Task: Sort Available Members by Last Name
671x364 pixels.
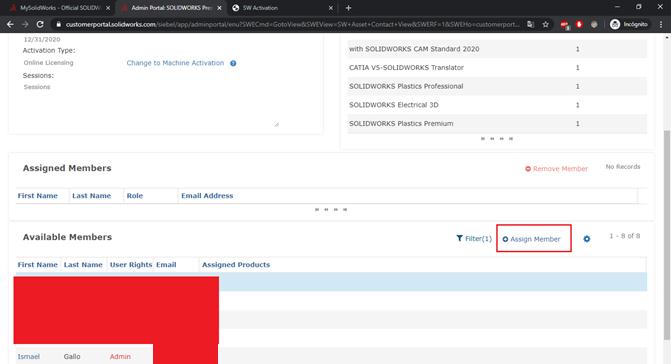Action: coord(83,264)
